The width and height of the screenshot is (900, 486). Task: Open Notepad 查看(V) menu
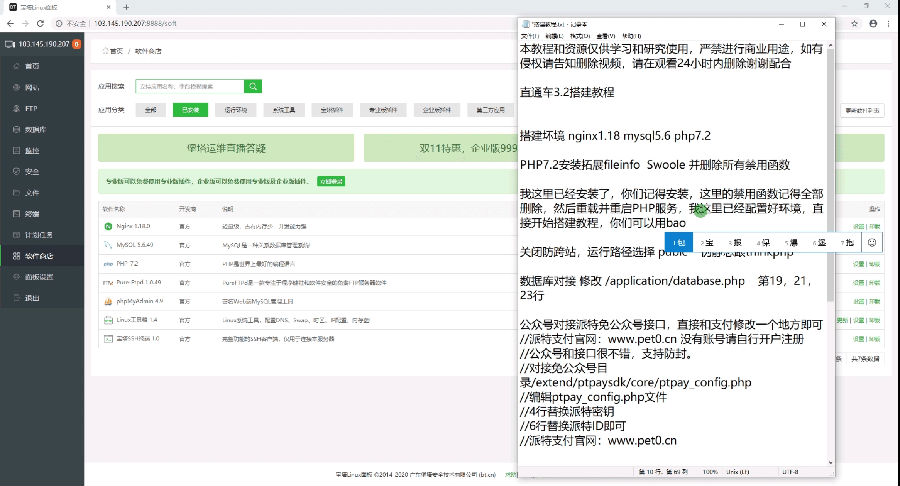pos(606,36)
